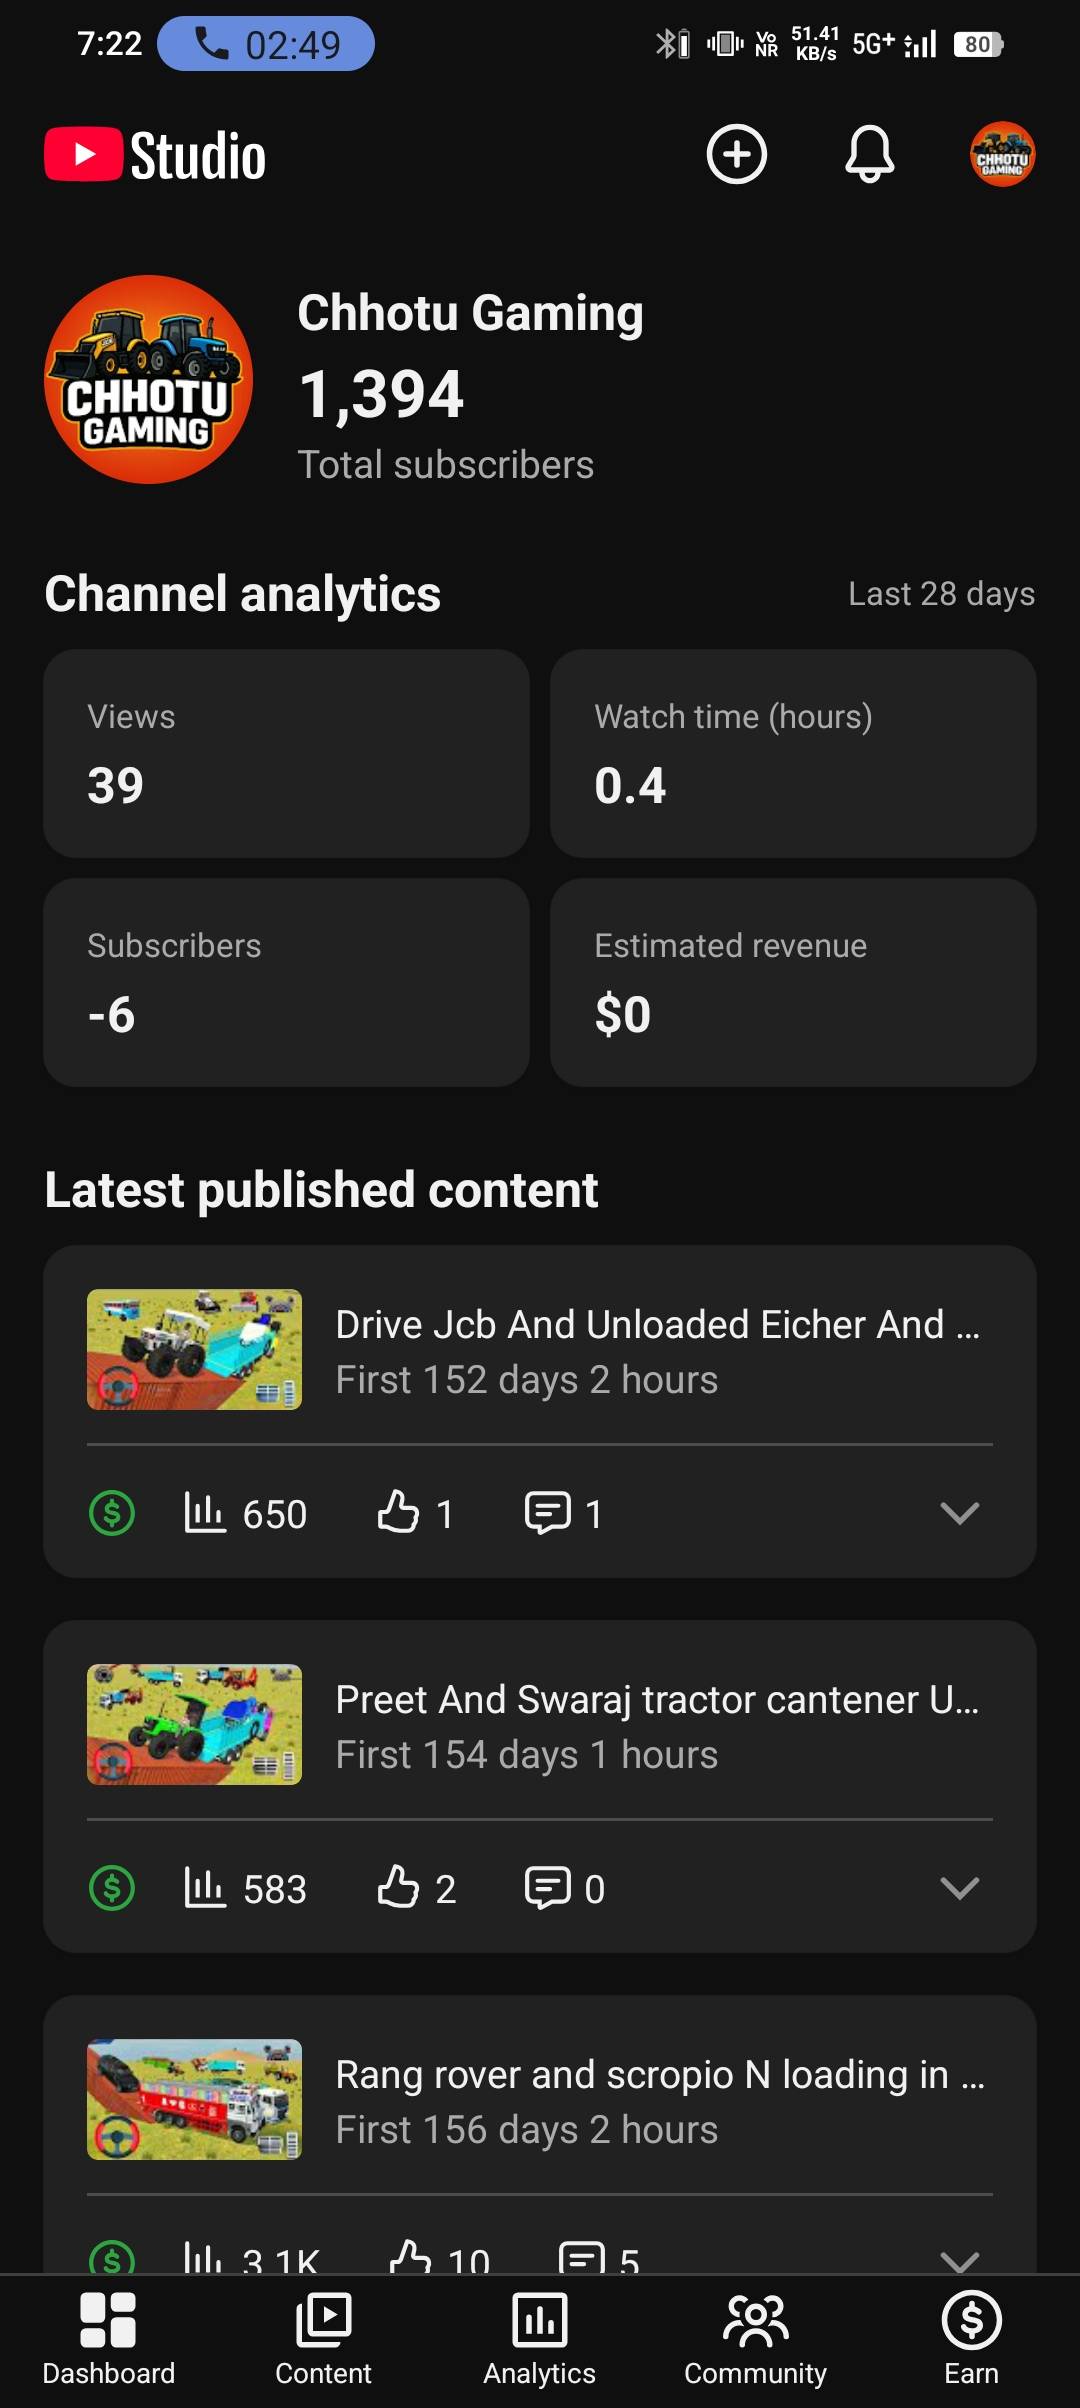Viewport: 1080px width, 2408px height.
Task: Expand the Drive Jcb video details chevron
Action: click(x=959, y=1512)
